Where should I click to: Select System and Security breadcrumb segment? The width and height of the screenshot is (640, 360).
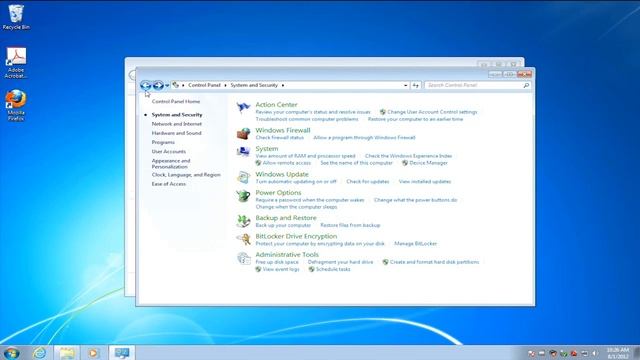click(x=254, y=85)
